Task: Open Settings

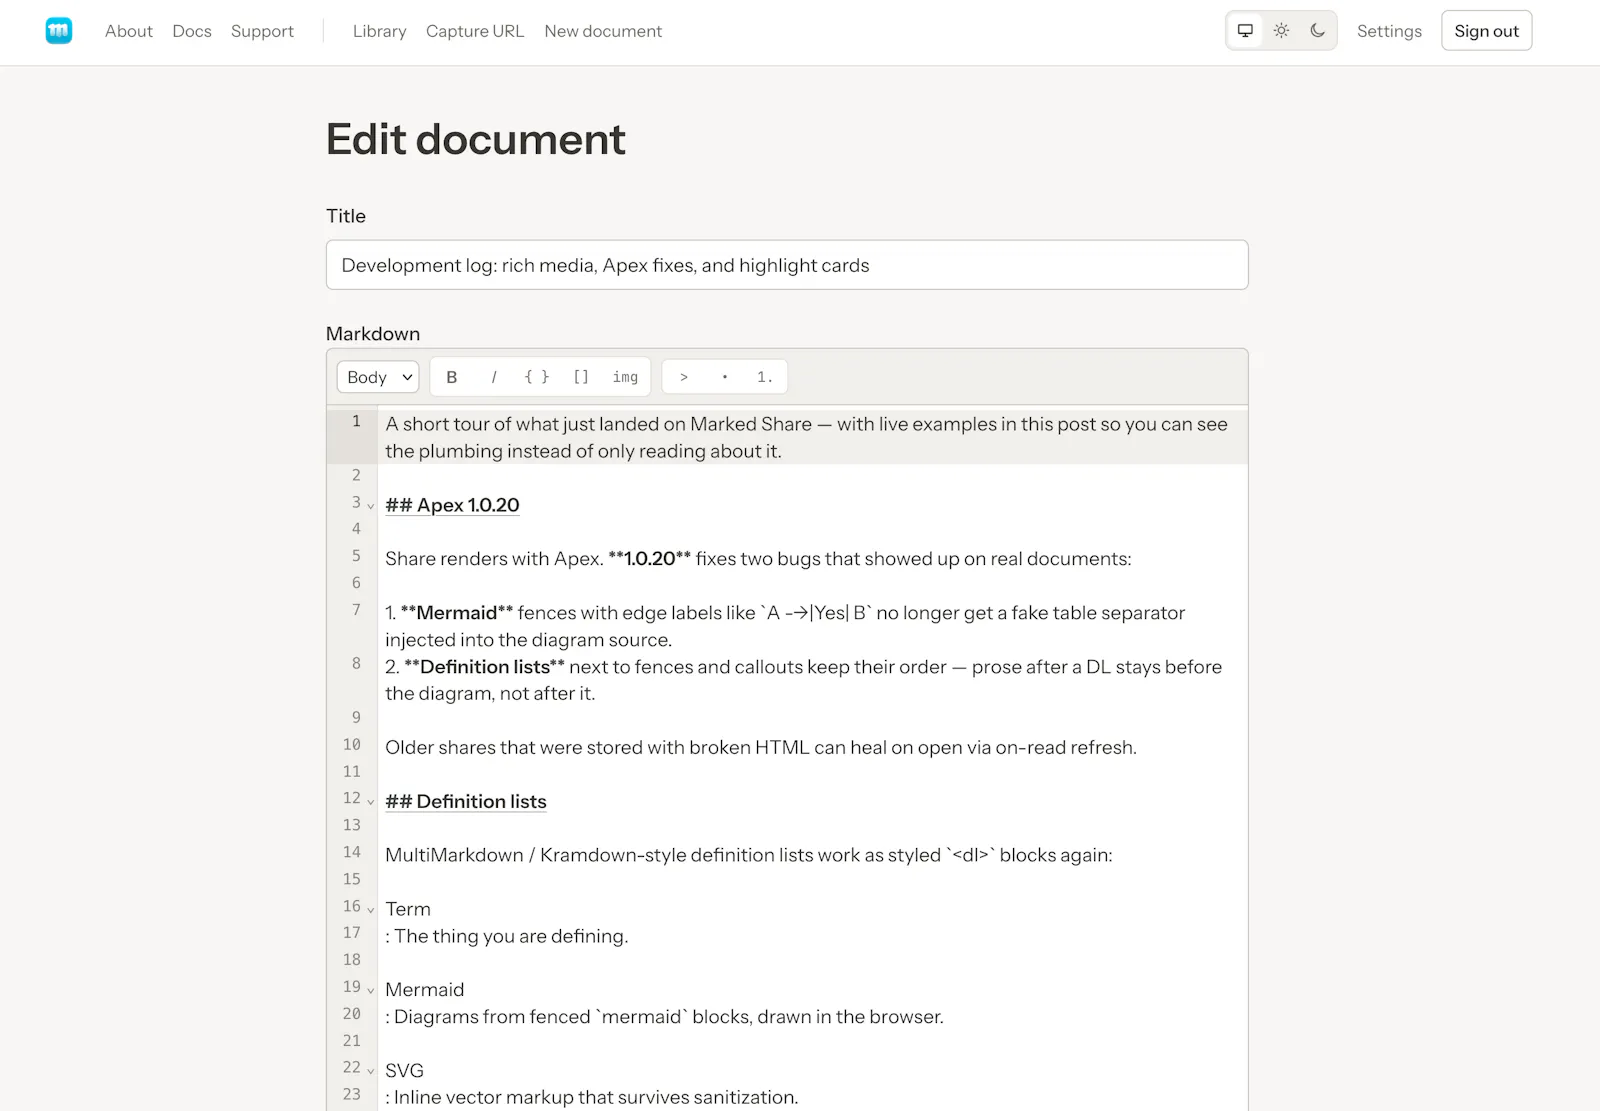Action: (x=1389, y=31)
